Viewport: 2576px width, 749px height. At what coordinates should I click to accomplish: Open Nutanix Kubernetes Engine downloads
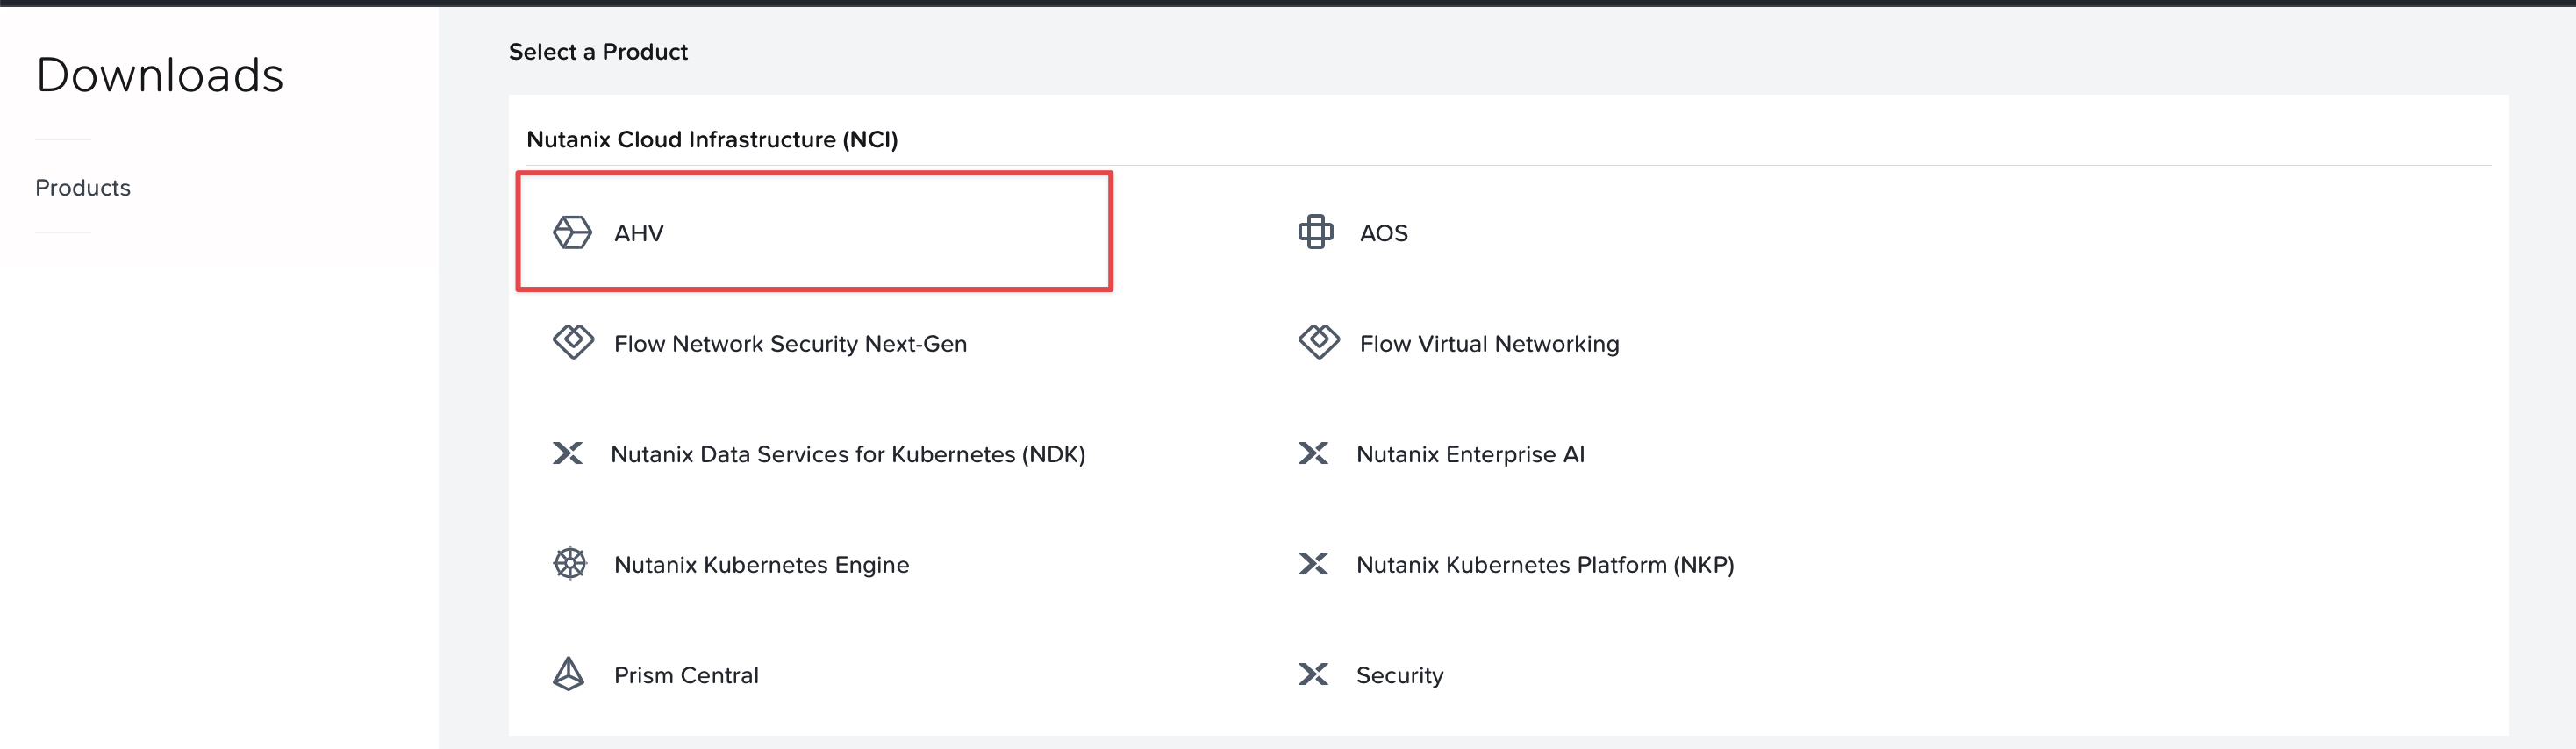761,565
